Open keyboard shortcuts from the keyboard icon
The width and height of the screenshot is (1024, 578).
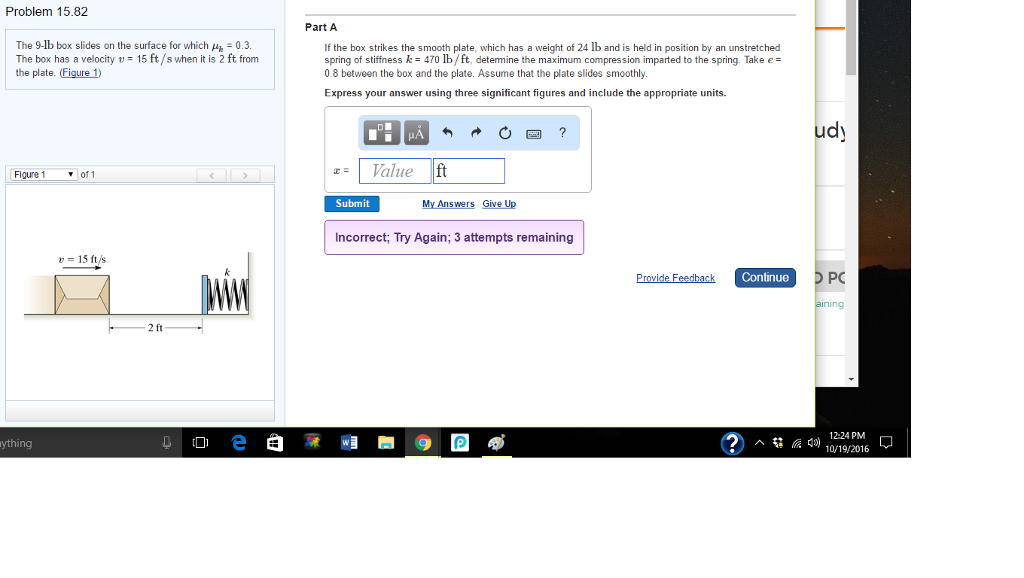(x=533, y=132)
